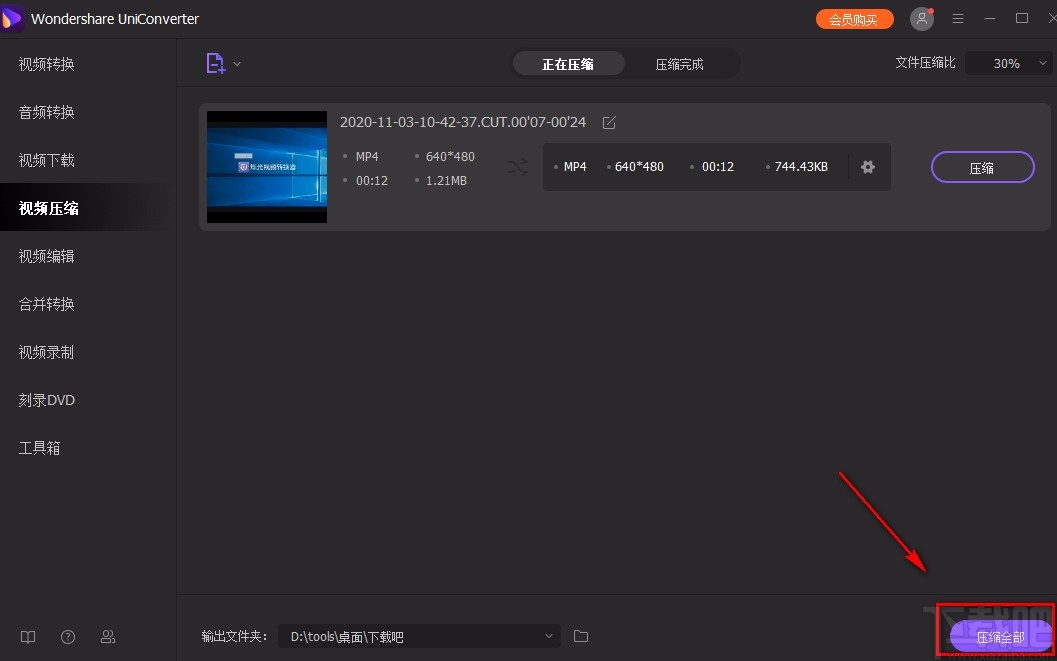Click the user account avatar icon
Image resolution: width=1057 pixels, height=661 pixels.
coord(921,18)
